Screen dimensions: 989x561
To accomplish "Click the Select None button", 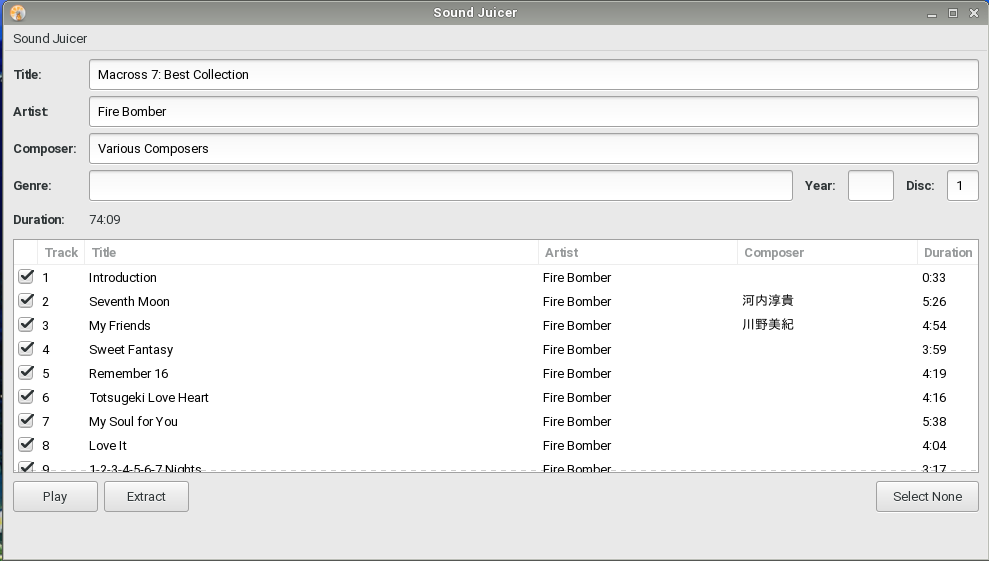I will tap(927, 497).
